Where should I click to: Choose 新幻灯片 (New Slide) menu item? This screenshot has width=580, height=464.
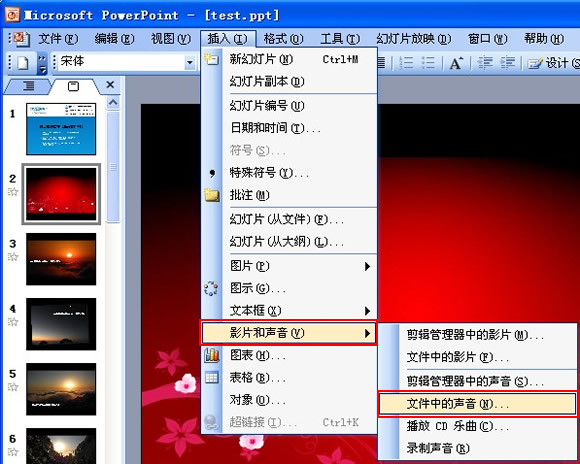(x=289, y=59)
